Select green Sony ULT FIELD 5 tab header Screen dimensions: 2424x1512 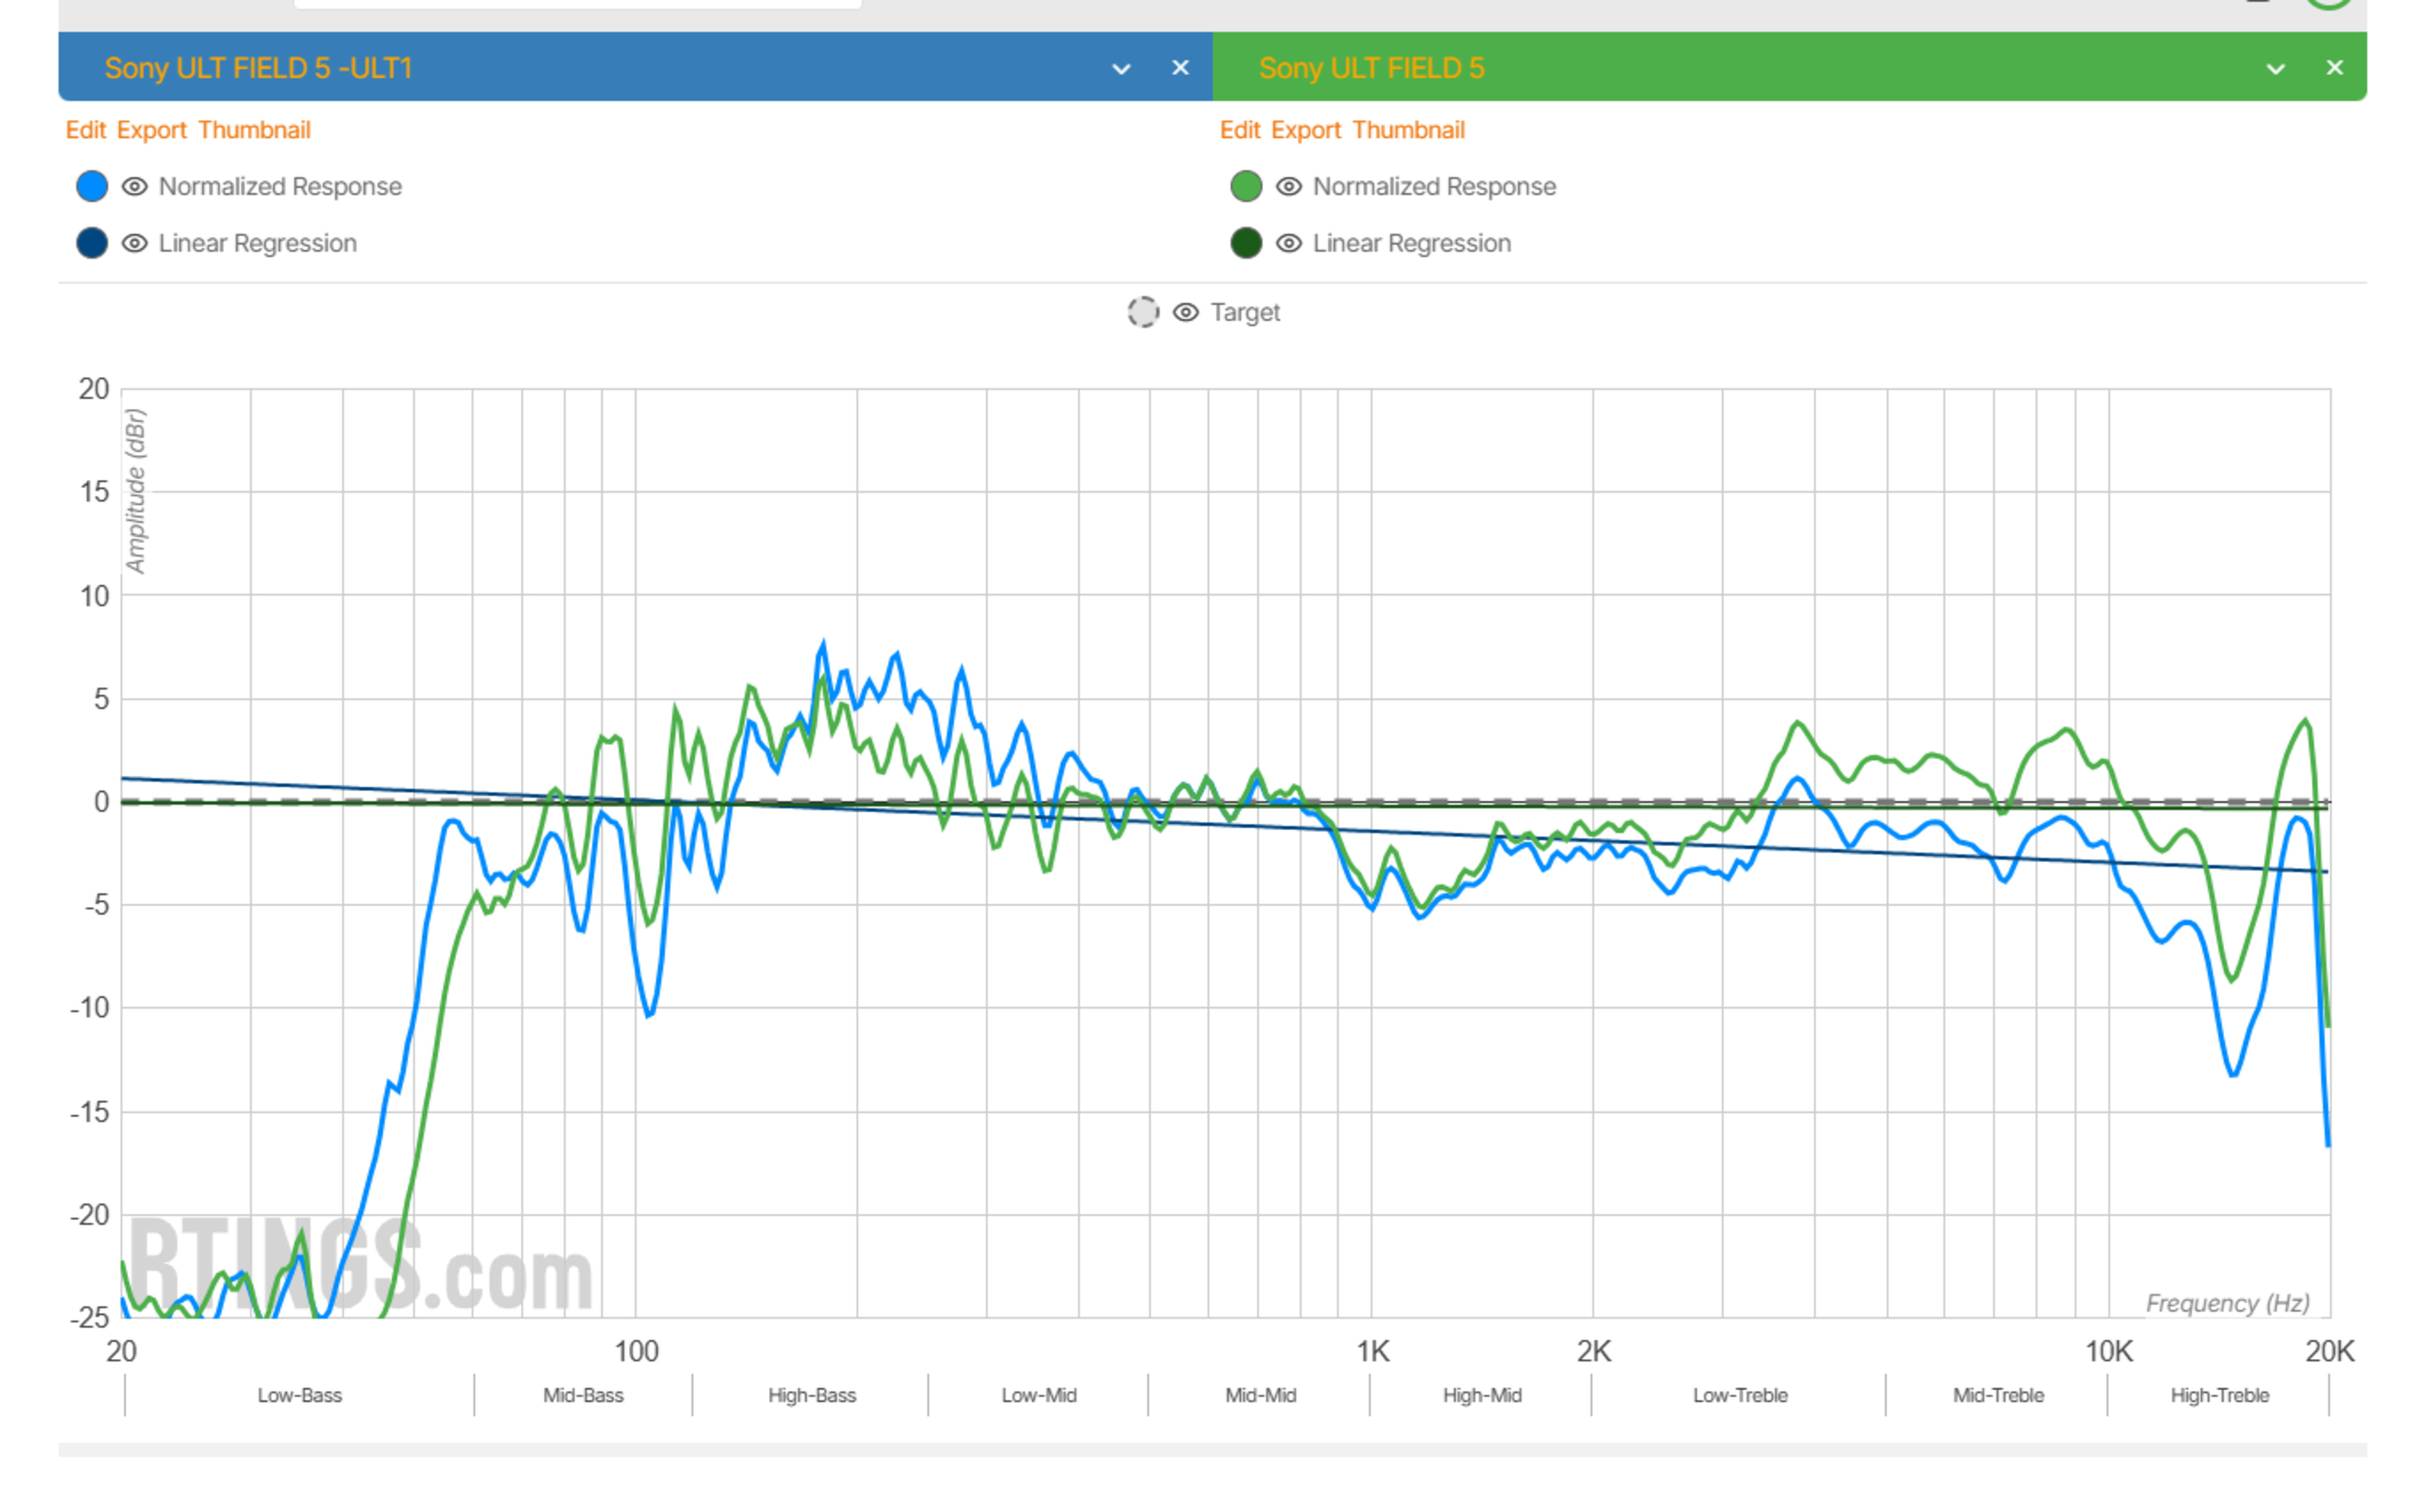click(1371, 68)
